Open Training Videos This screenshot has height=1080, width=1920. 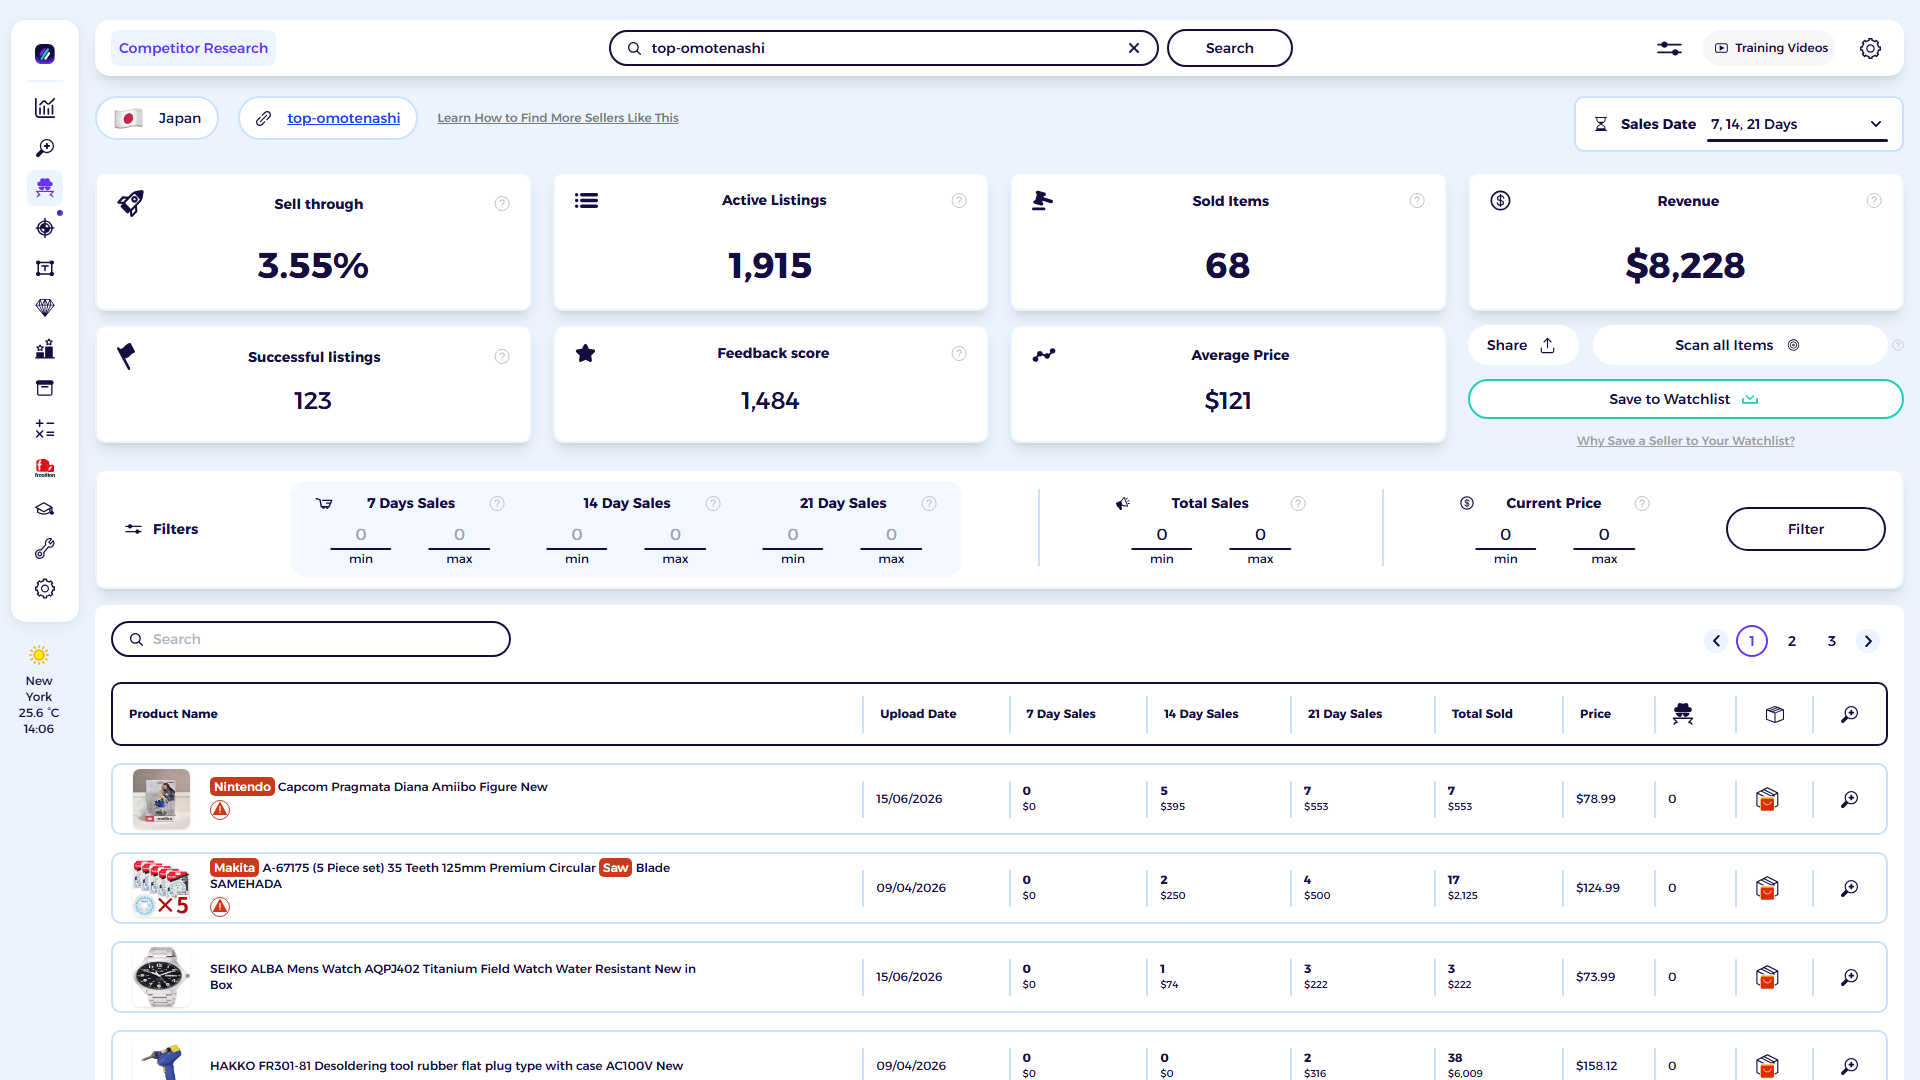[x=1771, y=48]
